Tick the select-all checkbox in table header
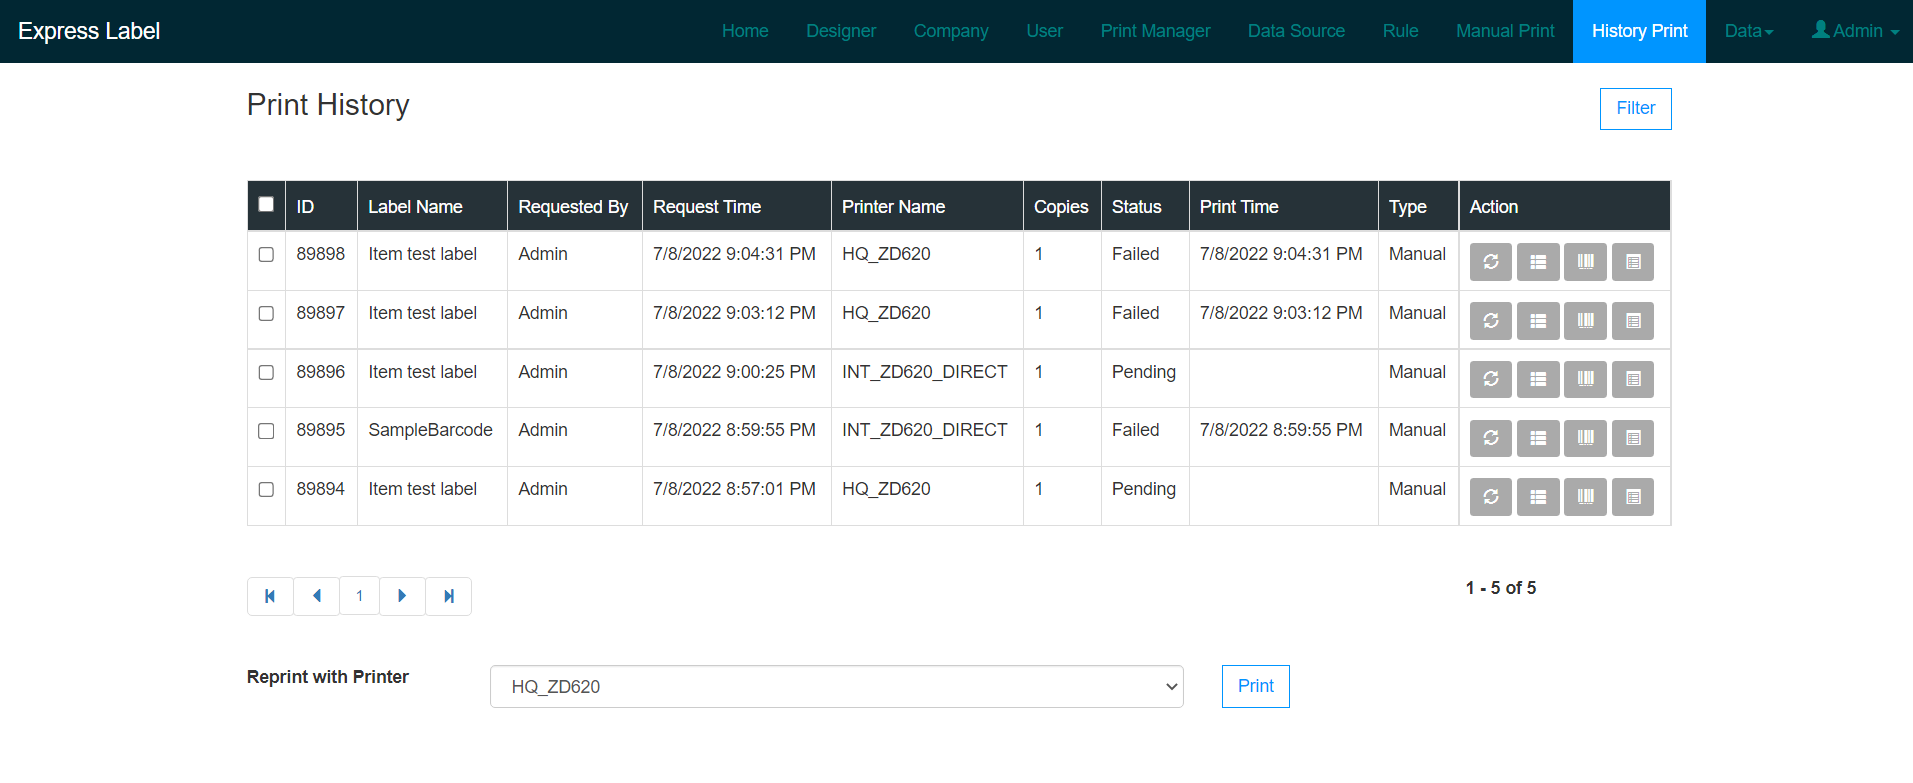This screenshot has width=1913, height=783. [x=266, y=205]
